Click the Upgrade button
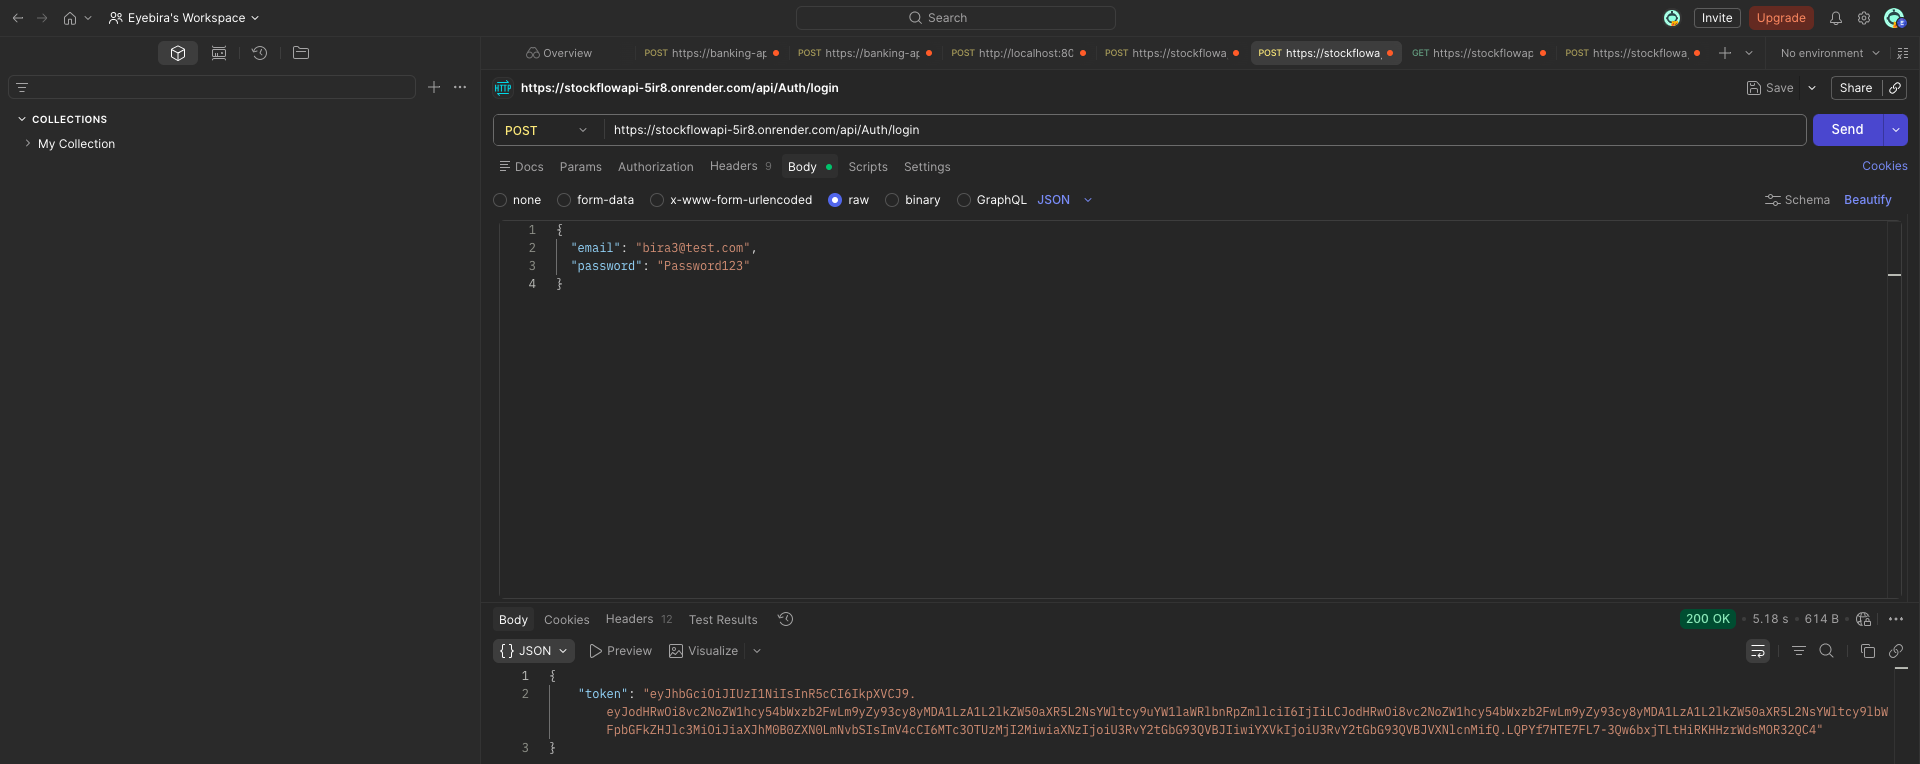The height and width of the screenshot is (764, 1920). pyautogui.click(x=1781, y=18)
